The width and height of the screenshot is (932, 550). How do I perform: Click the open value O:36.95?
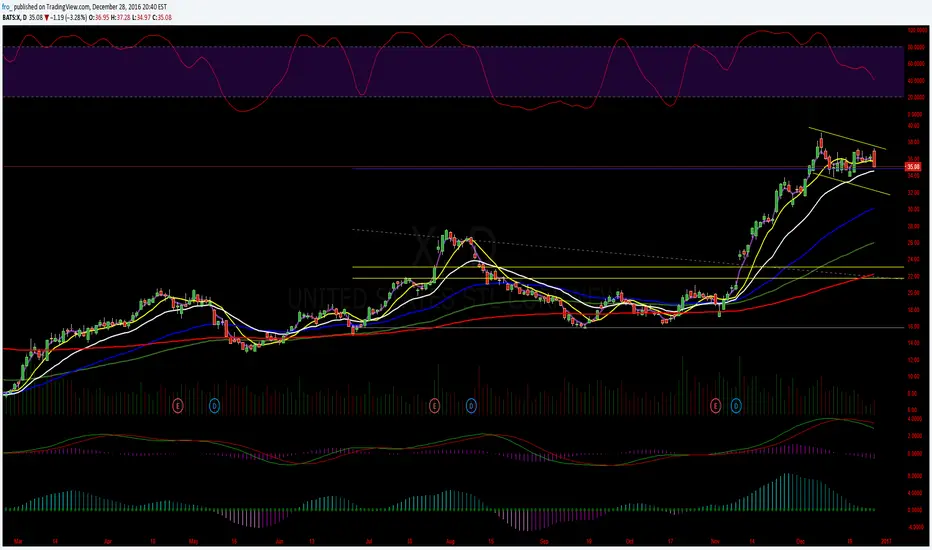[x=99, y=18]
